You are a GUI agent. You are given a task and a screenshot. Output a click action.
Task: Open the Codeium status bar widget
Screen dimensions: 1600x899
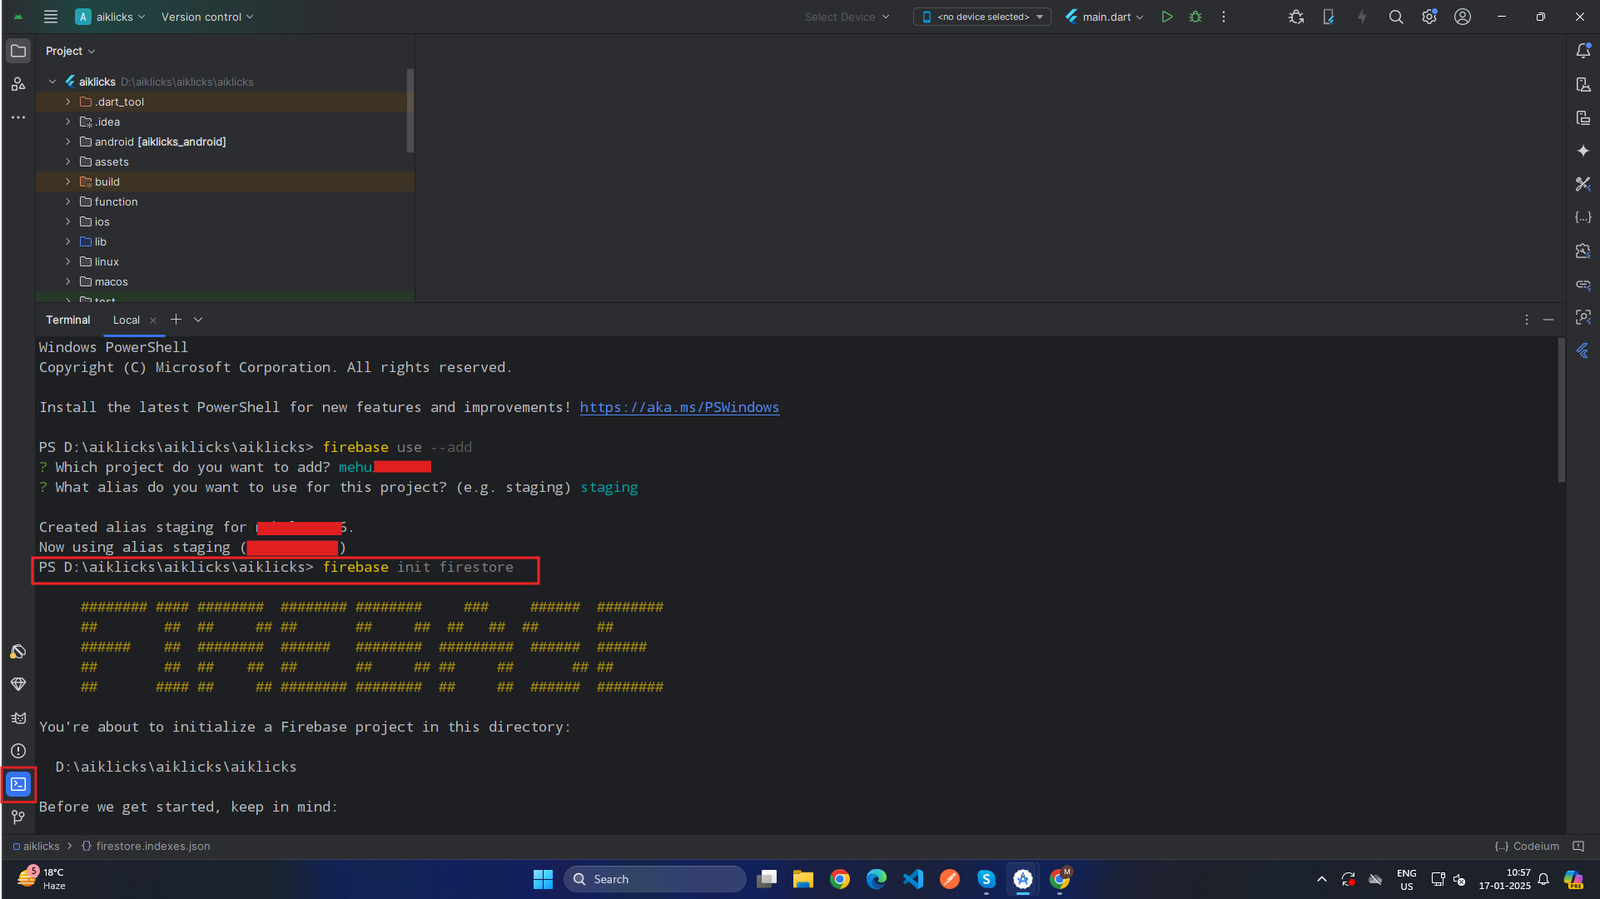click(1527, 846)
